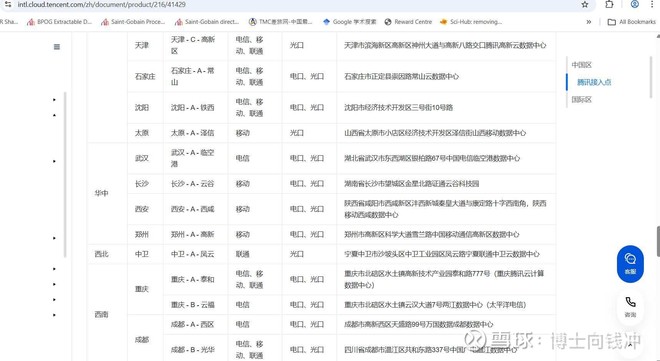Select the 太原 - A - 泽信 cell
This screenshot has width=660, height=361.
tap(195, 133)
